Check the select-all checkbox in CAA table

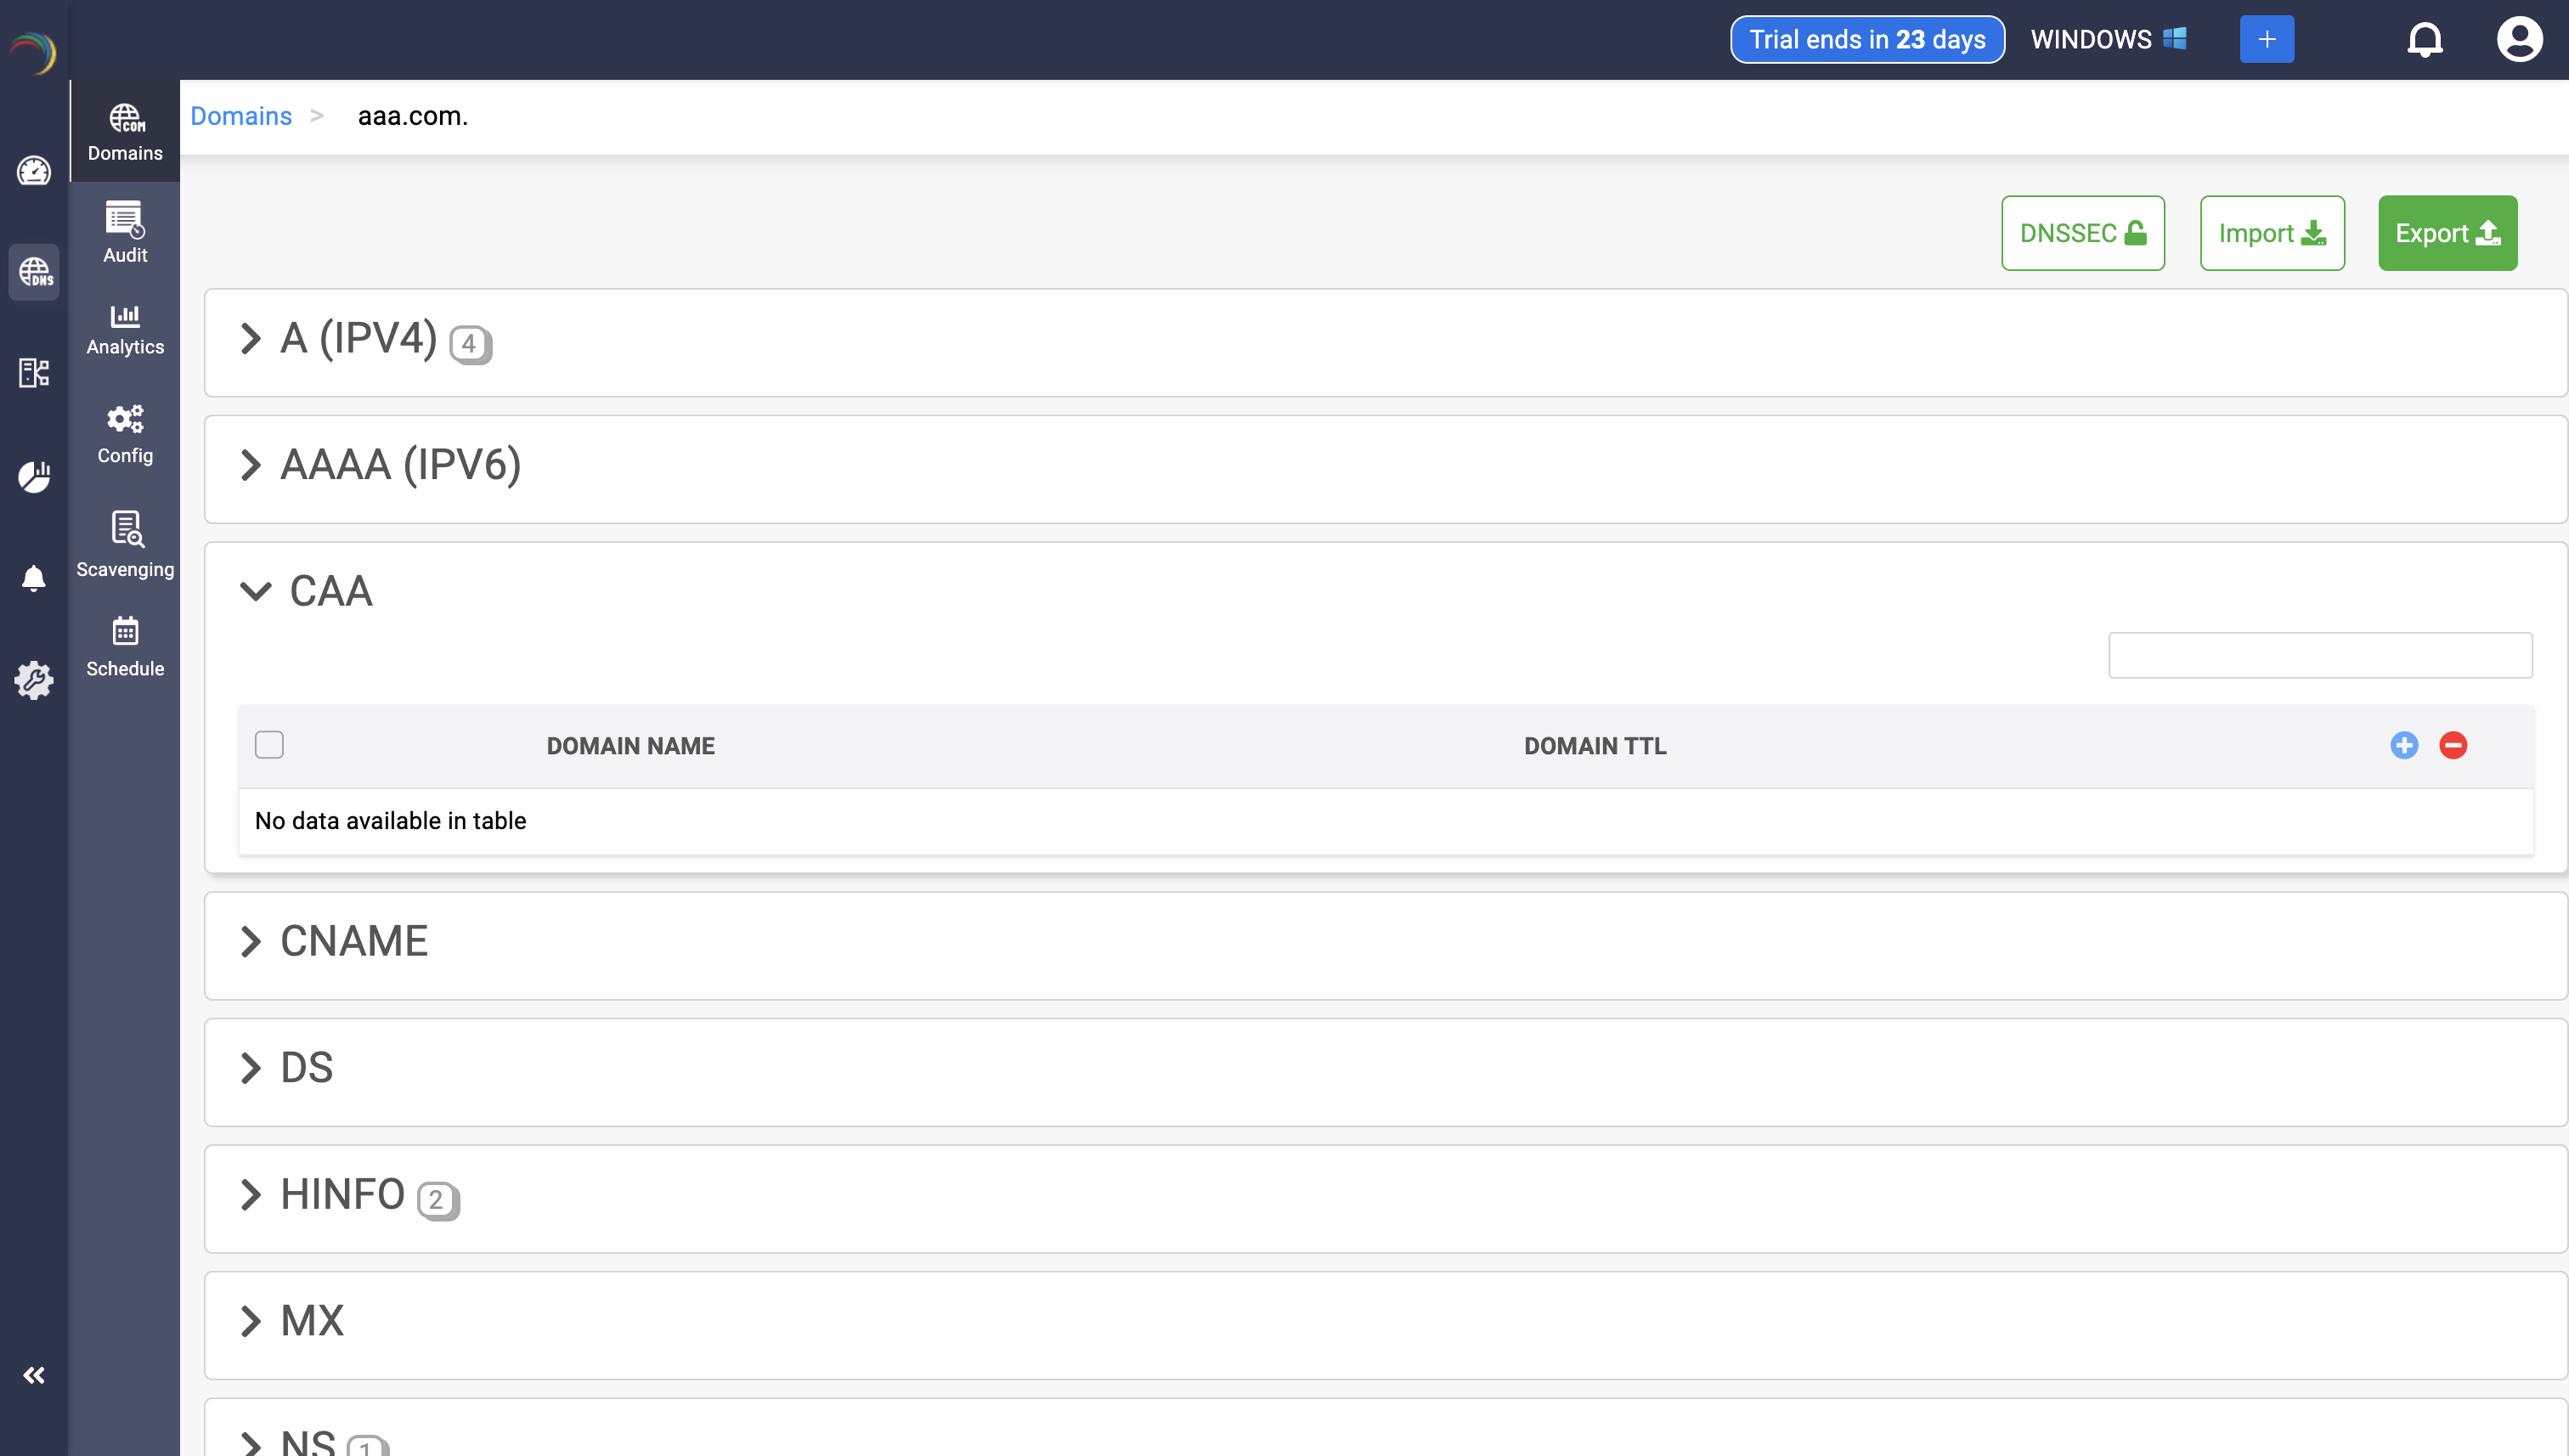coord(269,745)
